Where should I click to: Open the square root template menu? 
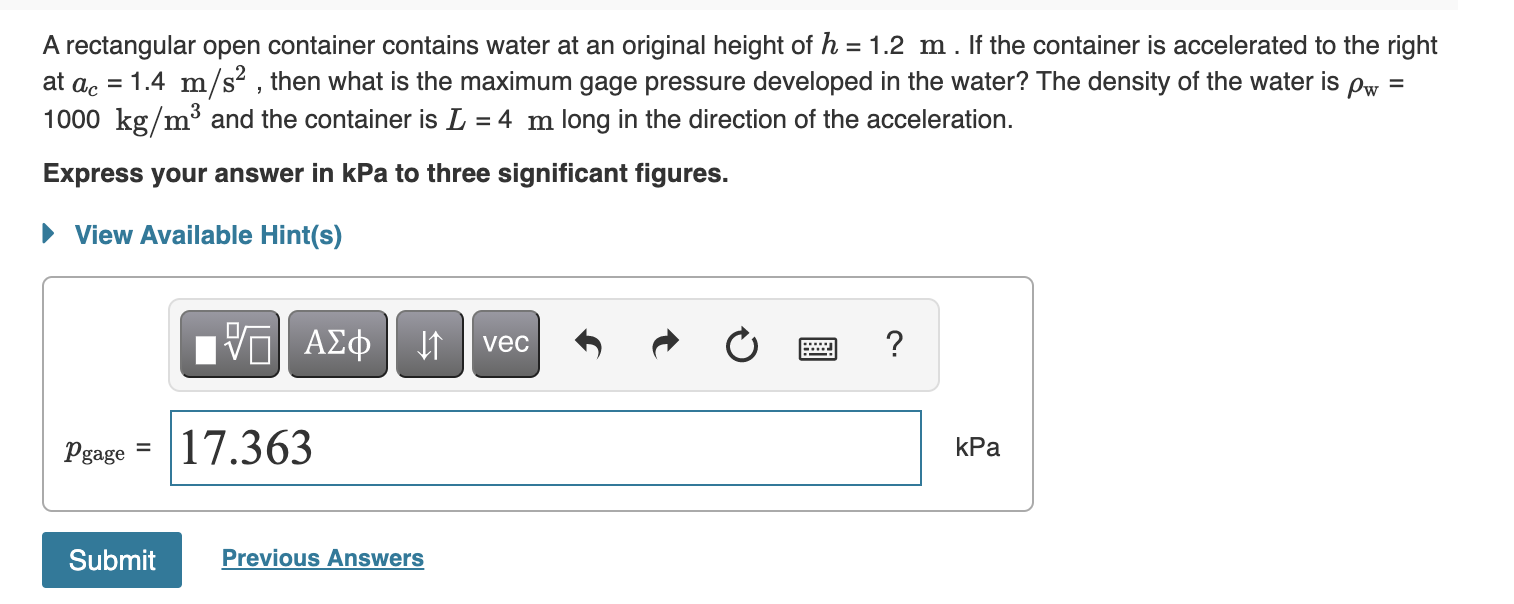click(x=229, y=344)
